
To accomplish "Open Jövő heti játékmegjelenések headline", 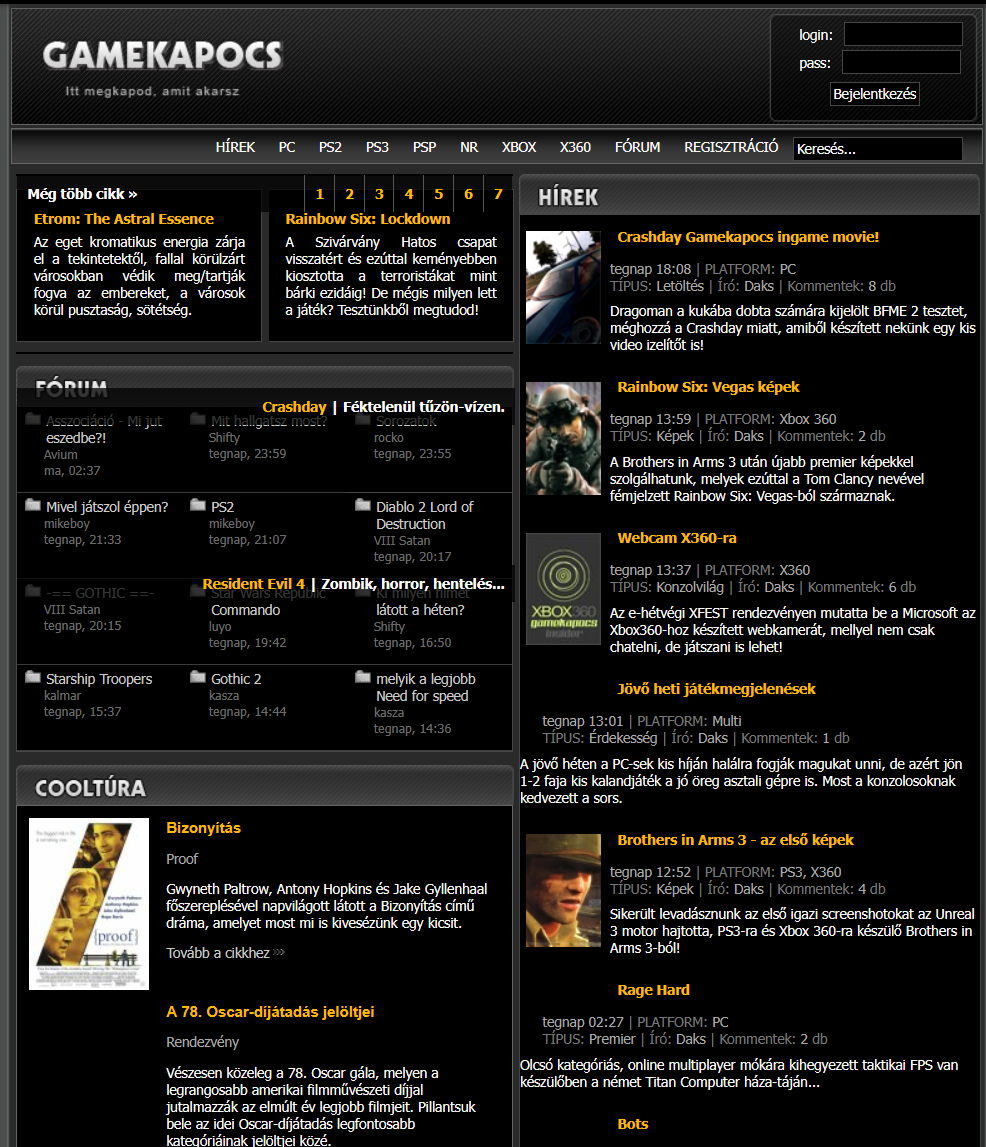I will click(716, 688).
